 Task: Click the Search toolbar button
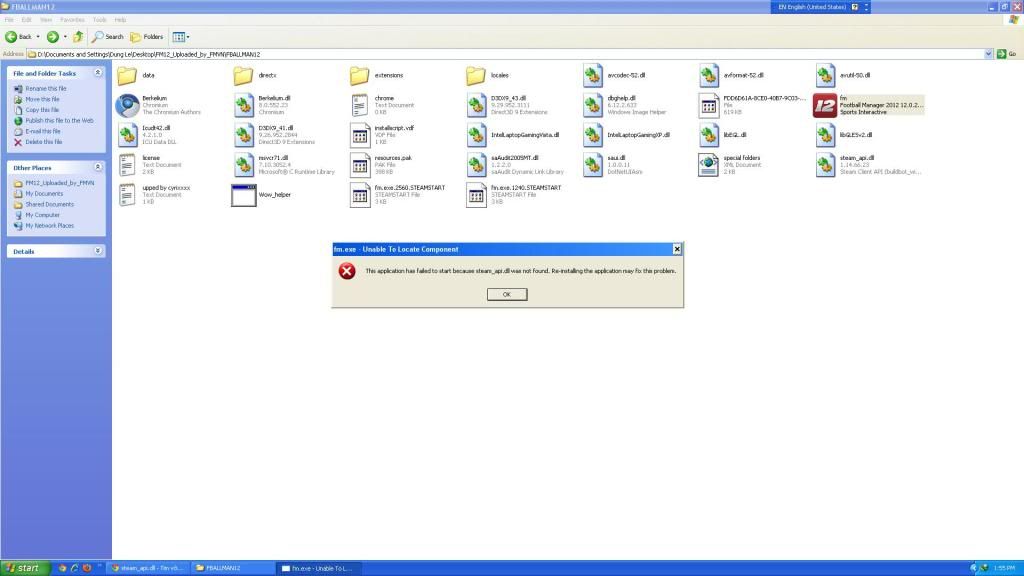point(108,37)
